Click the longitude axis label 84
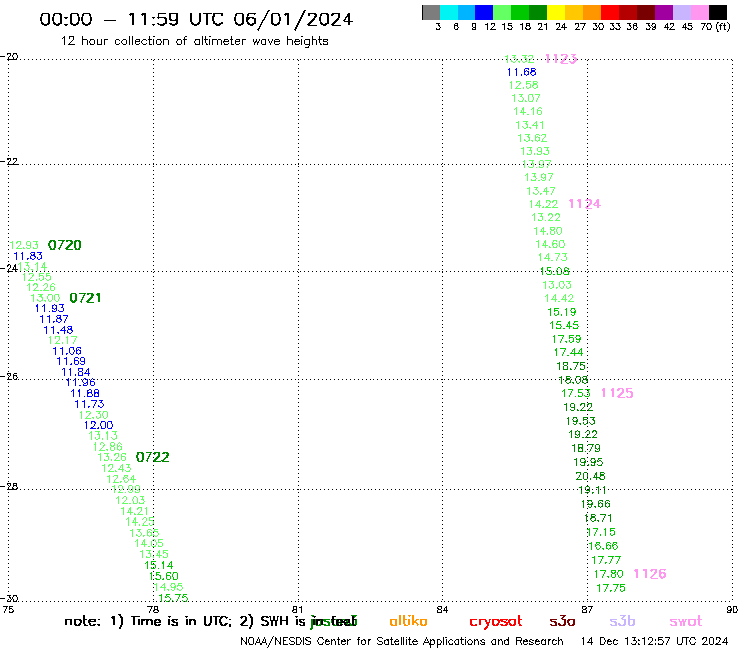This screenshot has width=740, height=650. point(442,609)
